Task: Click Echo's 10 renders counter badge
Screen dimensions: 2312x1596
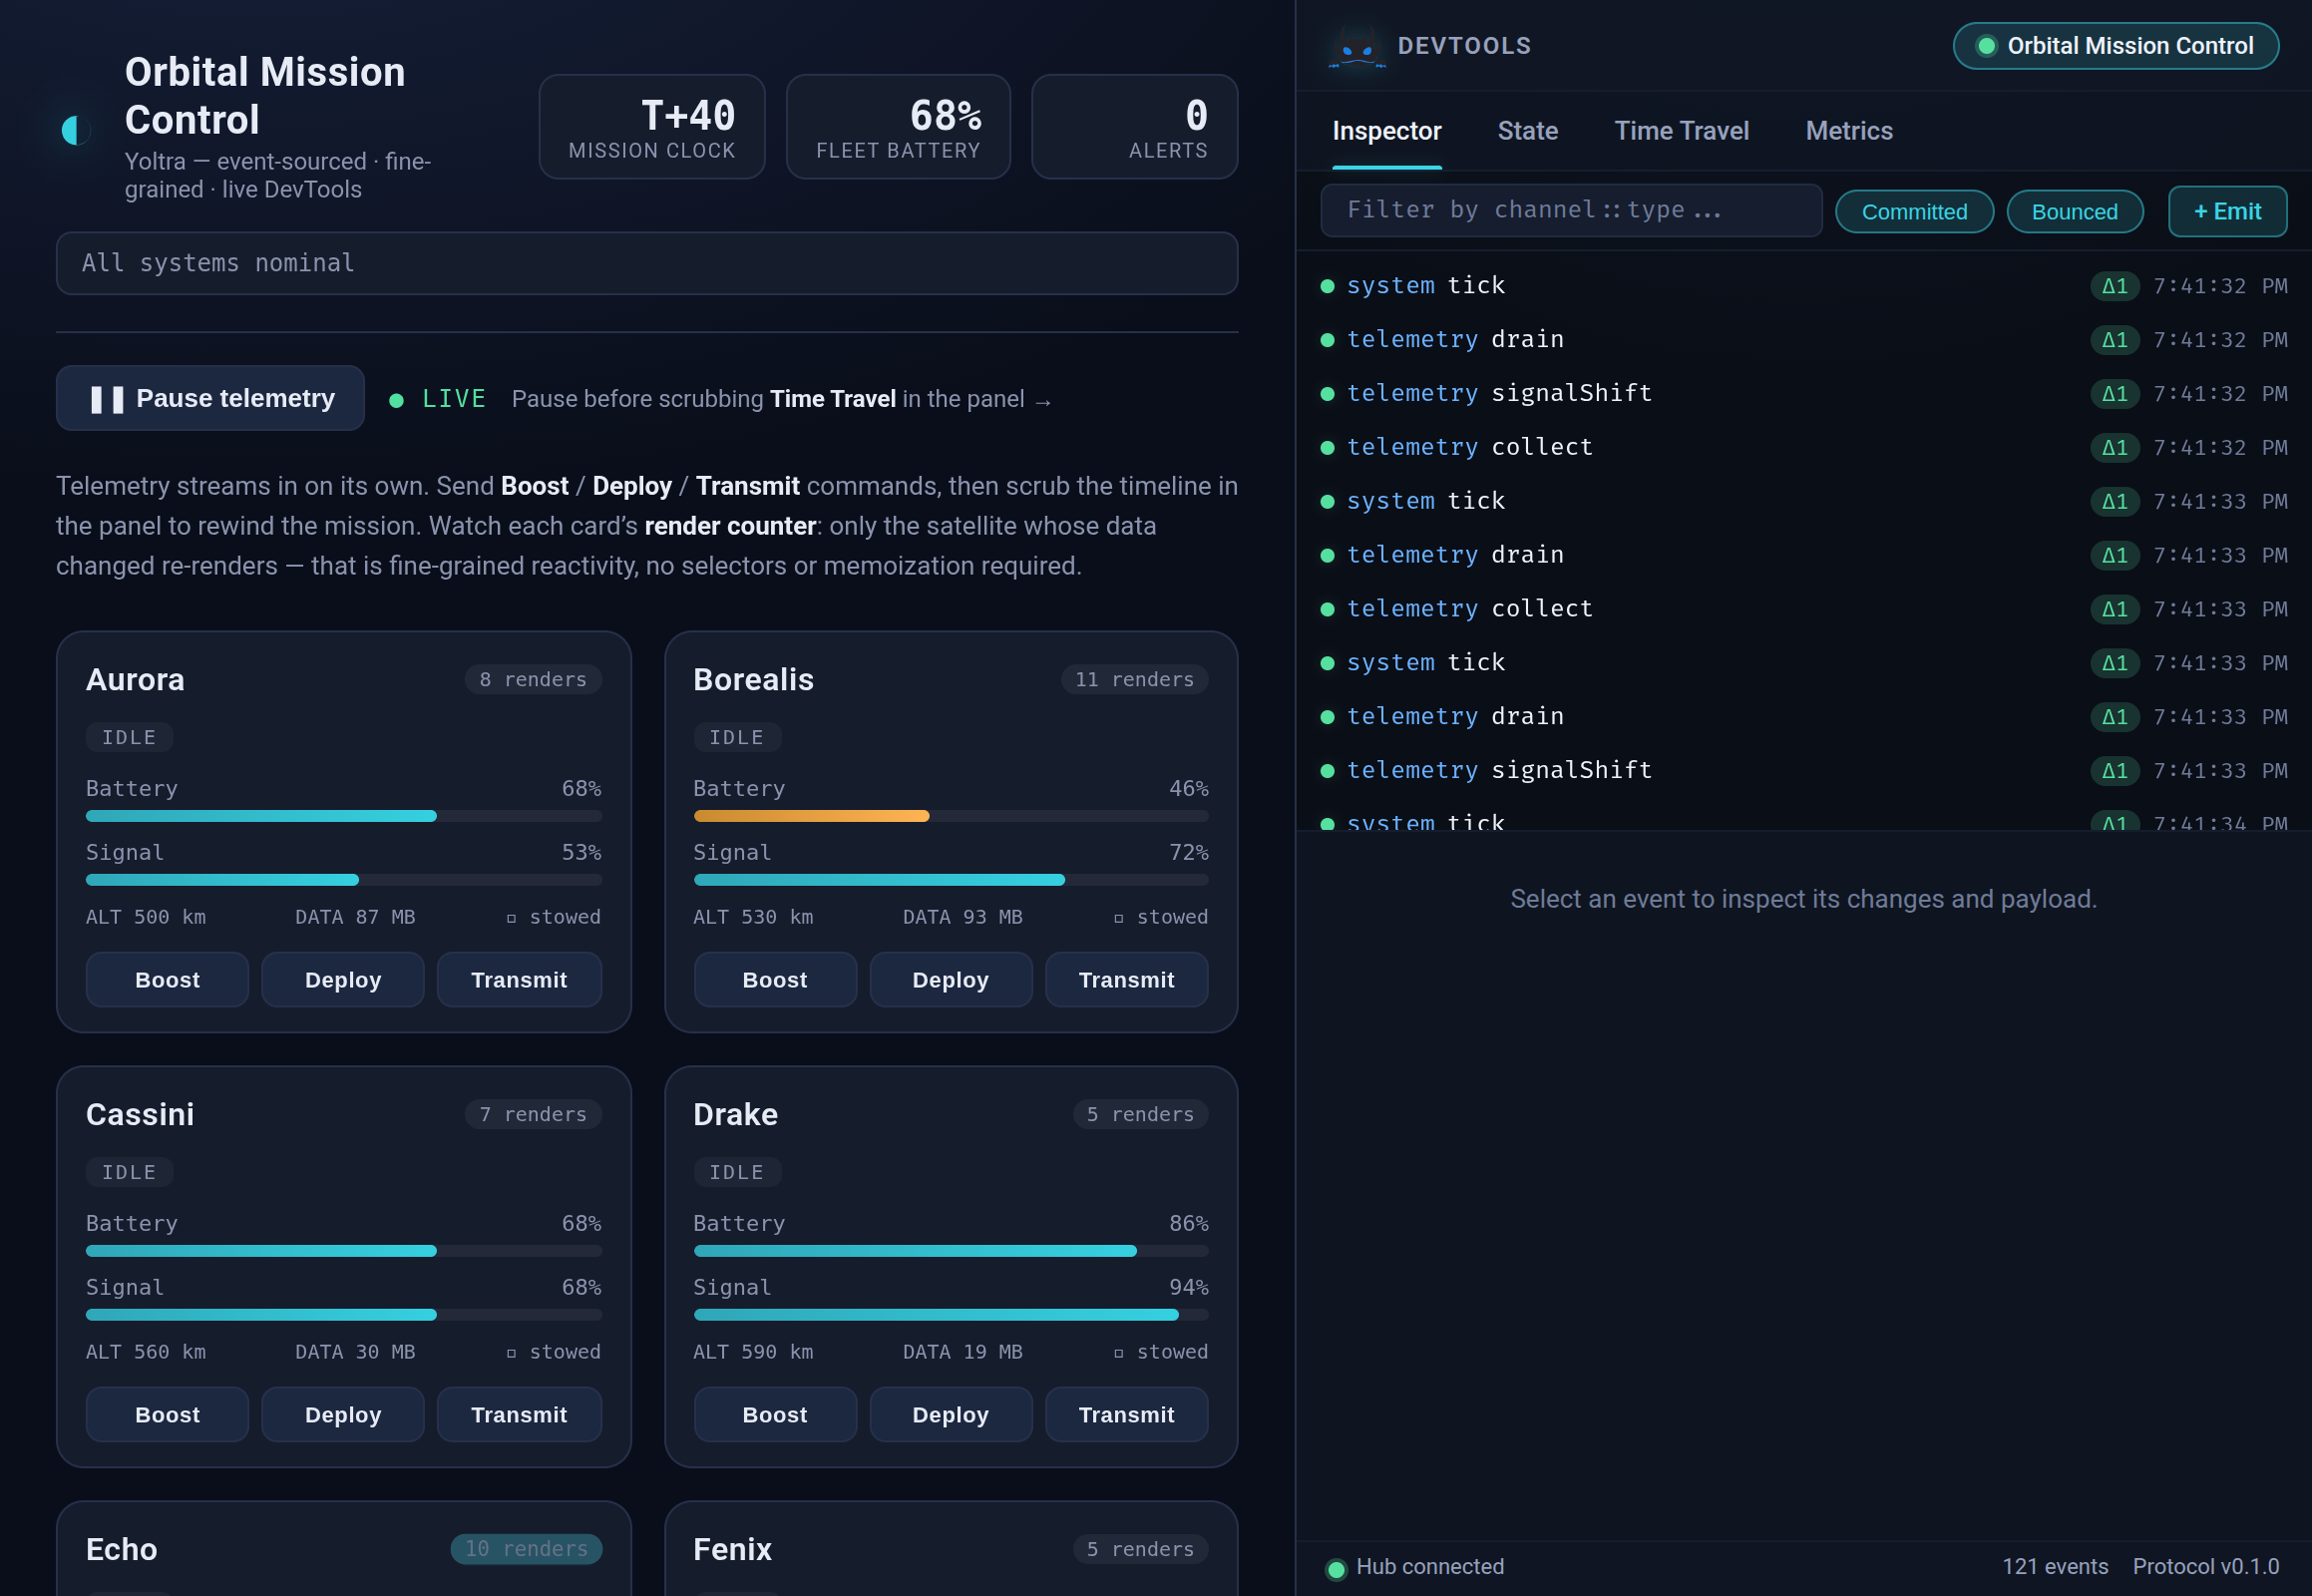Action: (x=526, y=1549)
